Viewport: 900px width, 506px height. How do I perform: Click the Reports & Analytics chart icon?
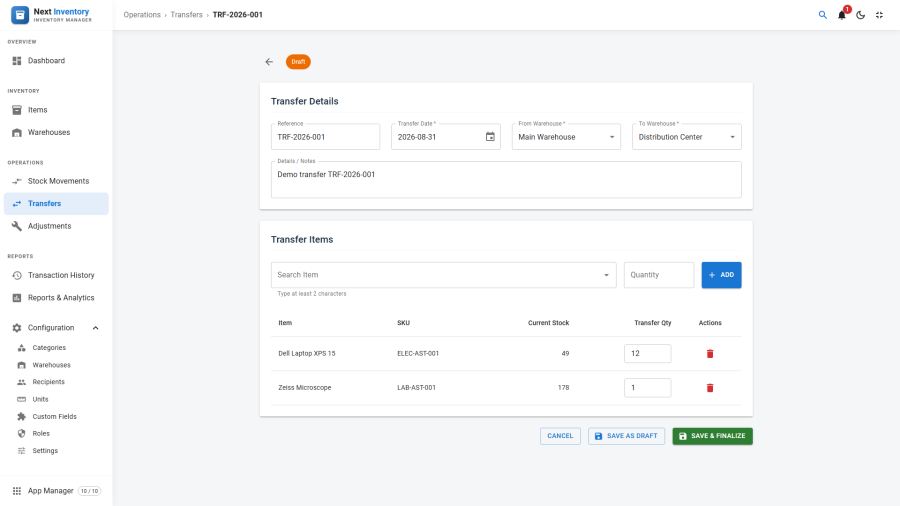click(x=17, y=298)
